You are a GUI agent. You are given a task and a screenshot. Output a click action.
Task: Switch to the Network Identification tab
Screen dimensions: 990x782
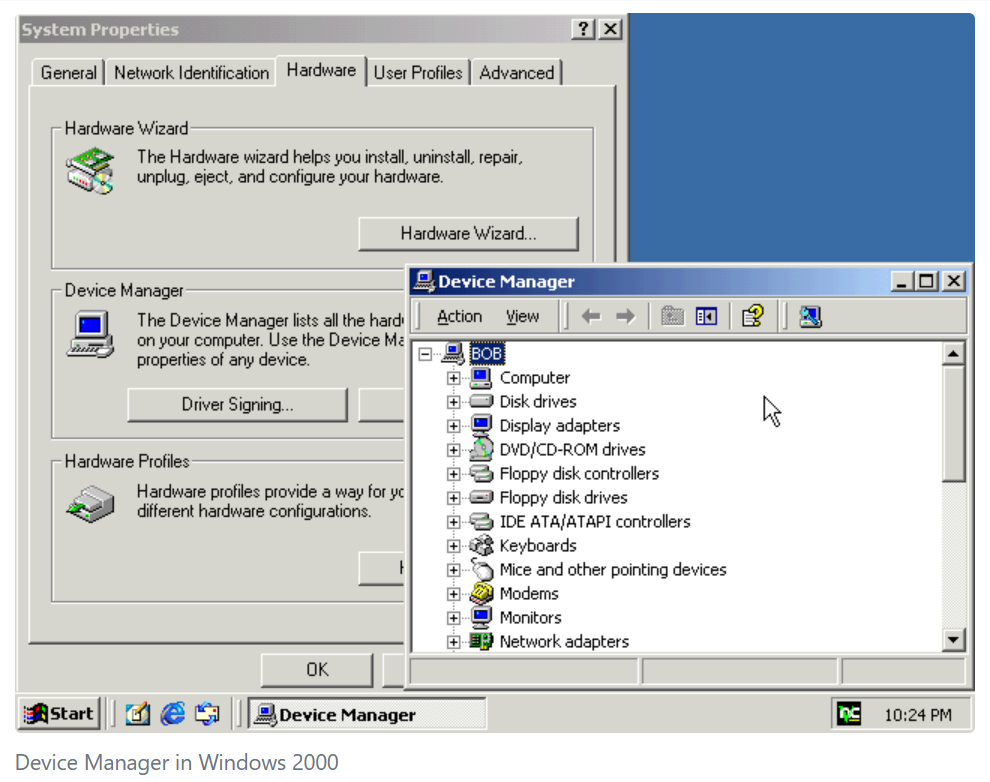pos(191,73)
